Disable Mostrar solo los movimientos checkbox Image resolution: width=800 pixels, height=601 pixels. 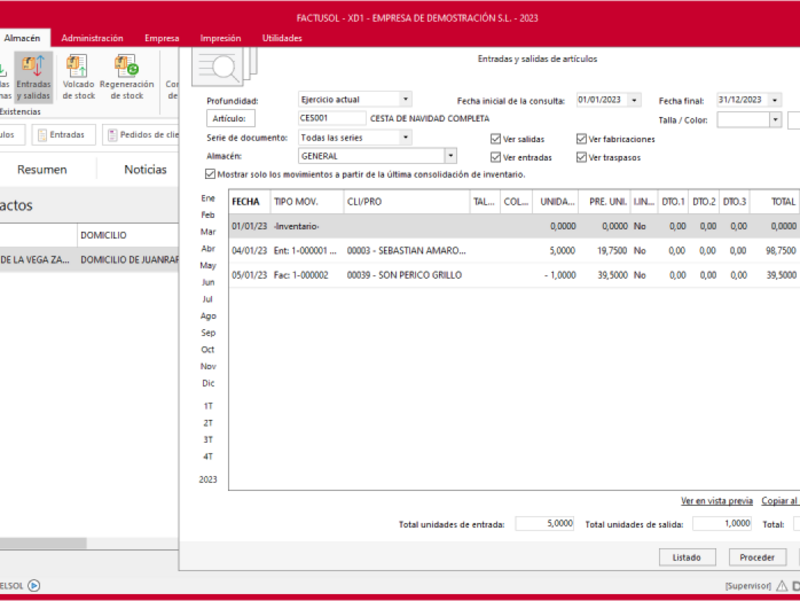pyautogui.click(x=209, y=174)
